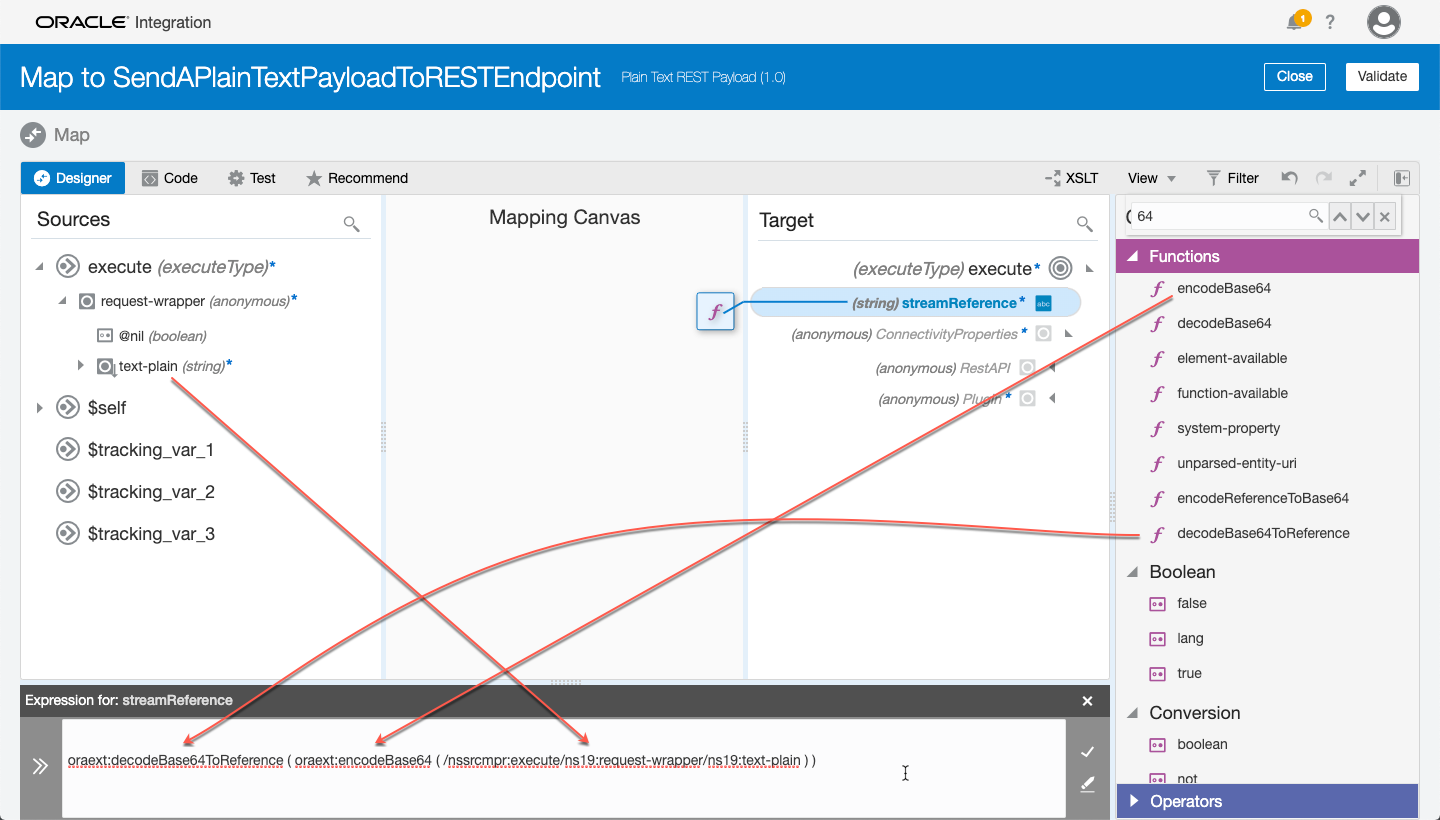
Task: Click the function icon on mapping canvas
Action: pyautogui.click(x=715, y=312)
